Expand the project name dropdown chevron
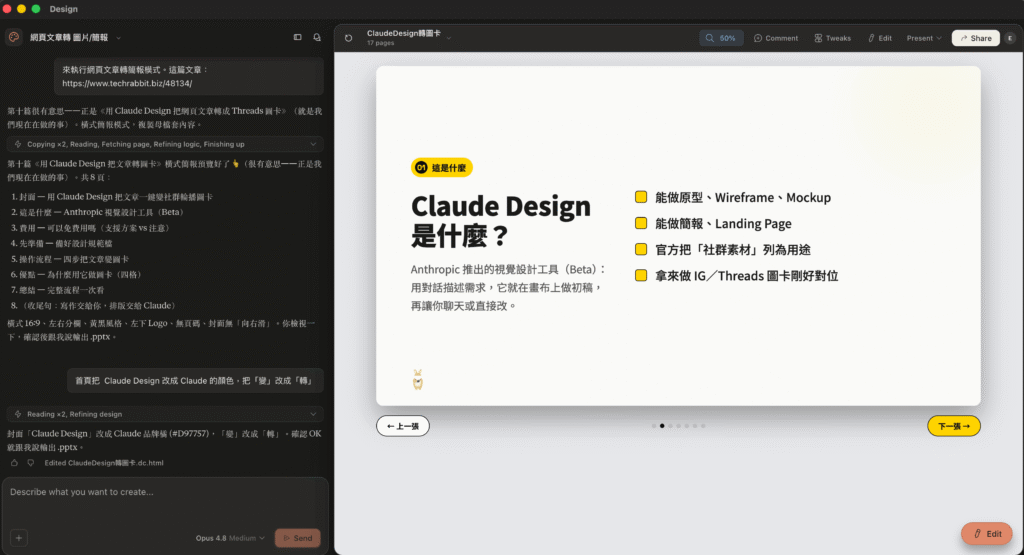 click(118, 38)
